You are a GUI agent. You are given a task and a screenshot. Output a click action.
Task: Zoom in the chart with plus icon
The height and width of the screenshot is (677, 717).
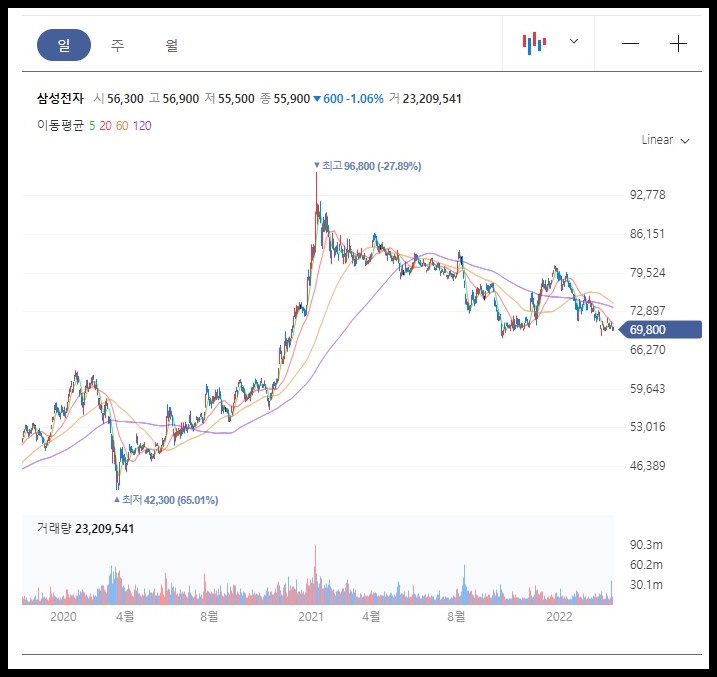coord(678,43)
